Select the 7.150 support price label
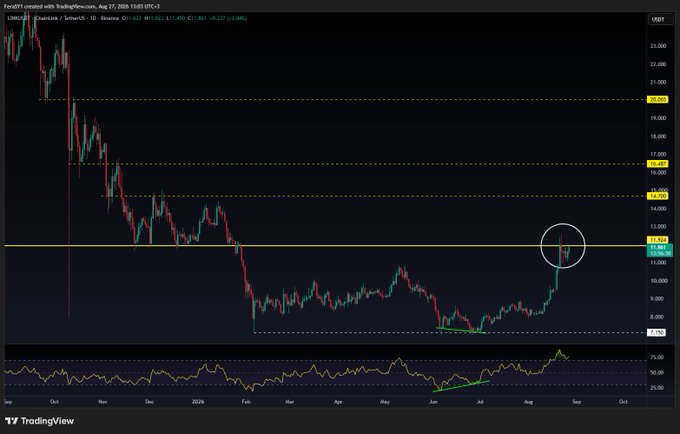Screen dimensions: 680x434 (x=657, y=333)
